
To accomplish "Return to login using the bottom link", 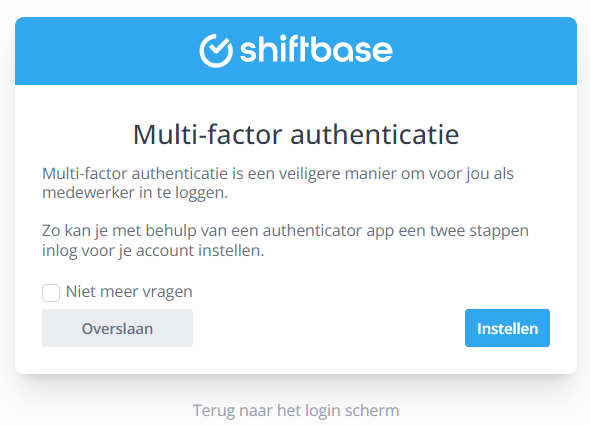I will click(296, 410).
